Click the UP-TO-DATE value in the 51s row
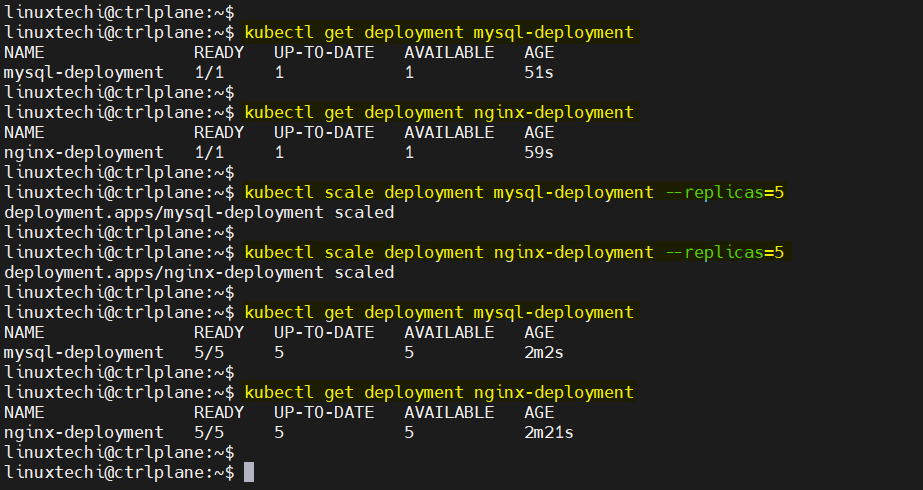The width and height of the screenshot is (923, 490). click(x=279, y=72)
